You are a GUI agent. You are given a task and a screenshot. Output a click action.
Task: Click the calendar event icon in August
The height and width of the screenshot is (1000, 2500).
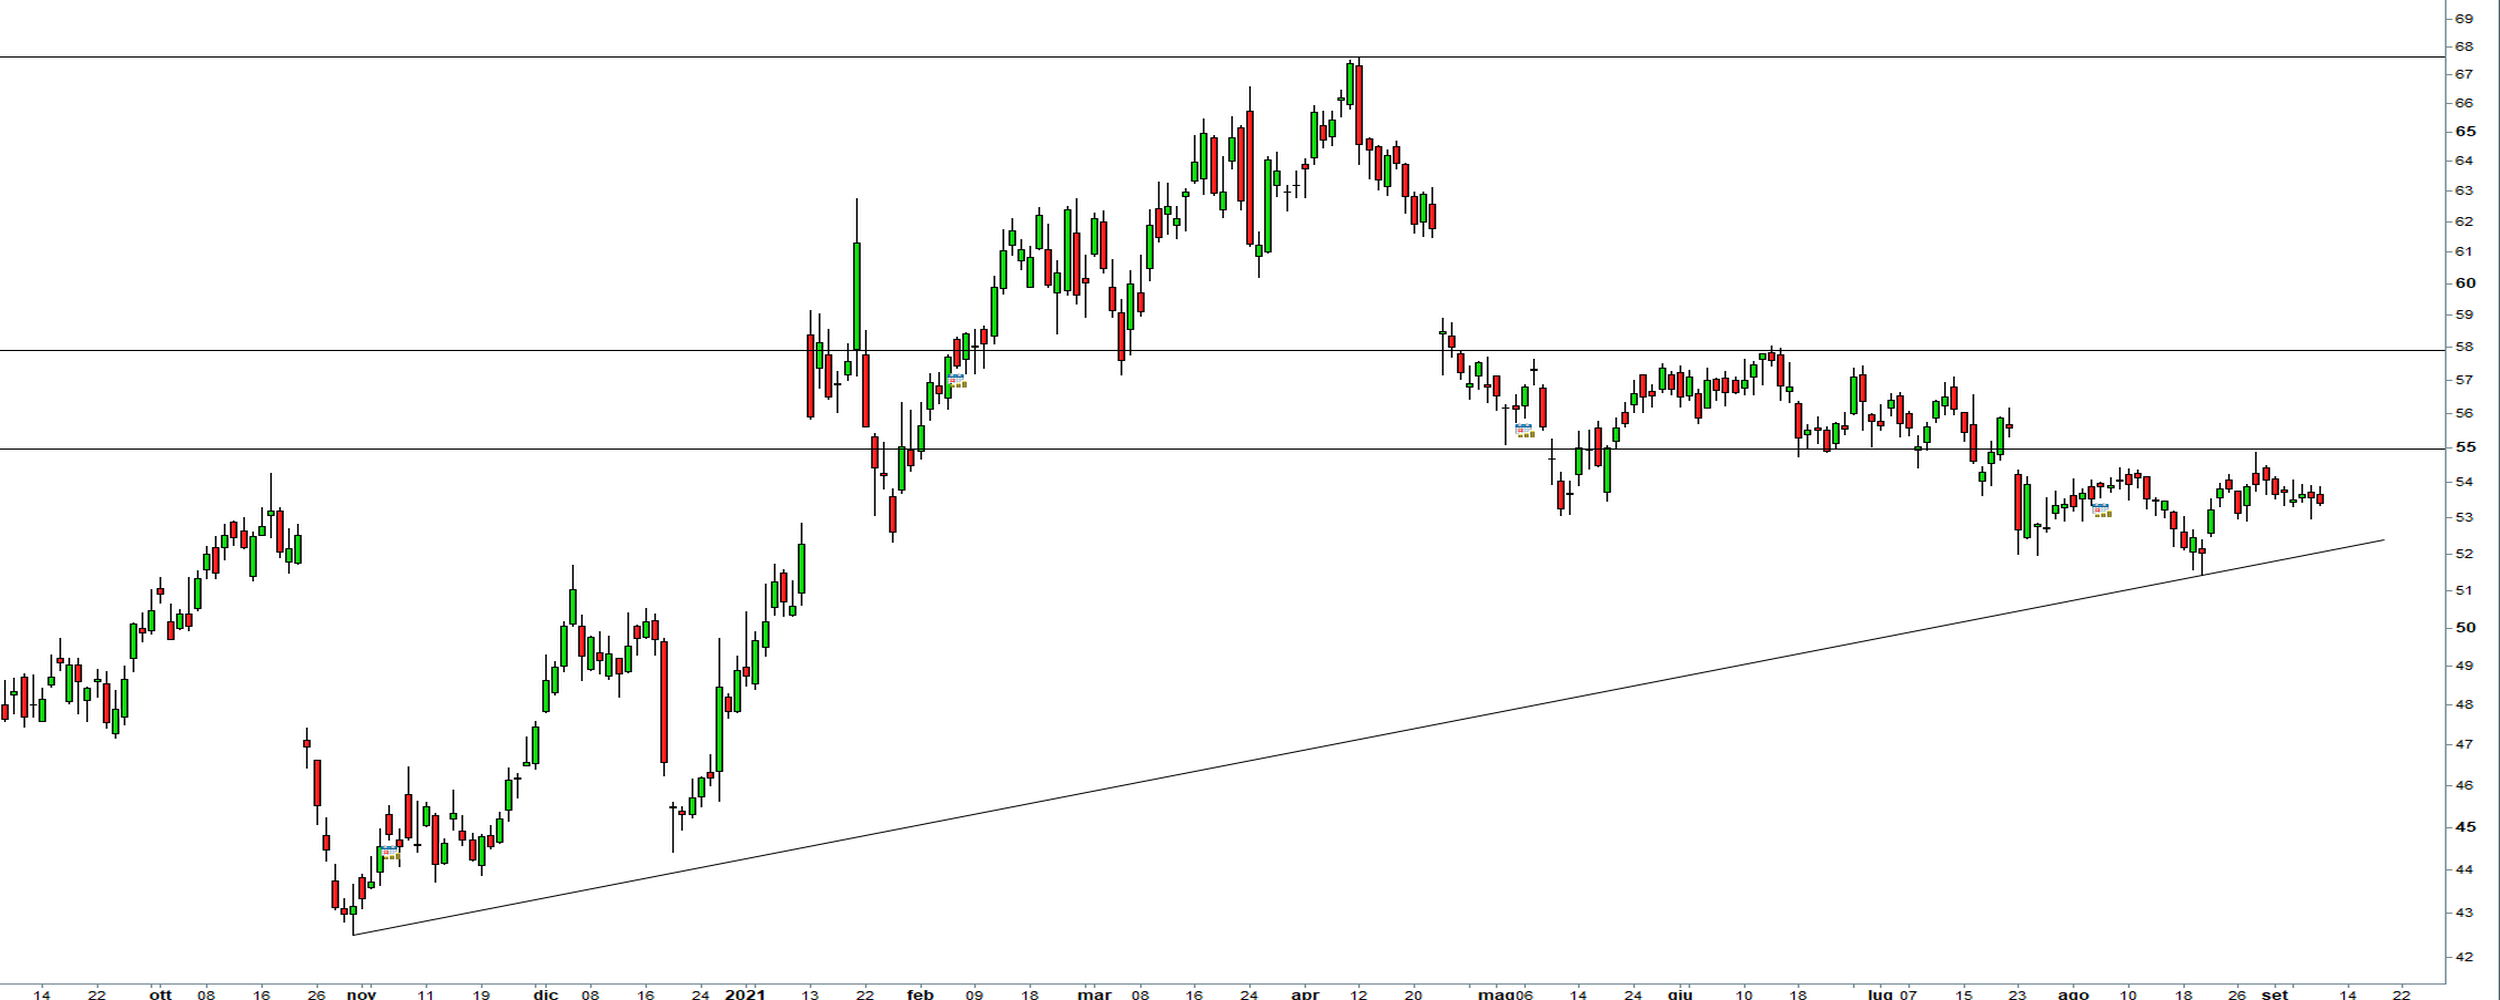[x=2102, y=510]
